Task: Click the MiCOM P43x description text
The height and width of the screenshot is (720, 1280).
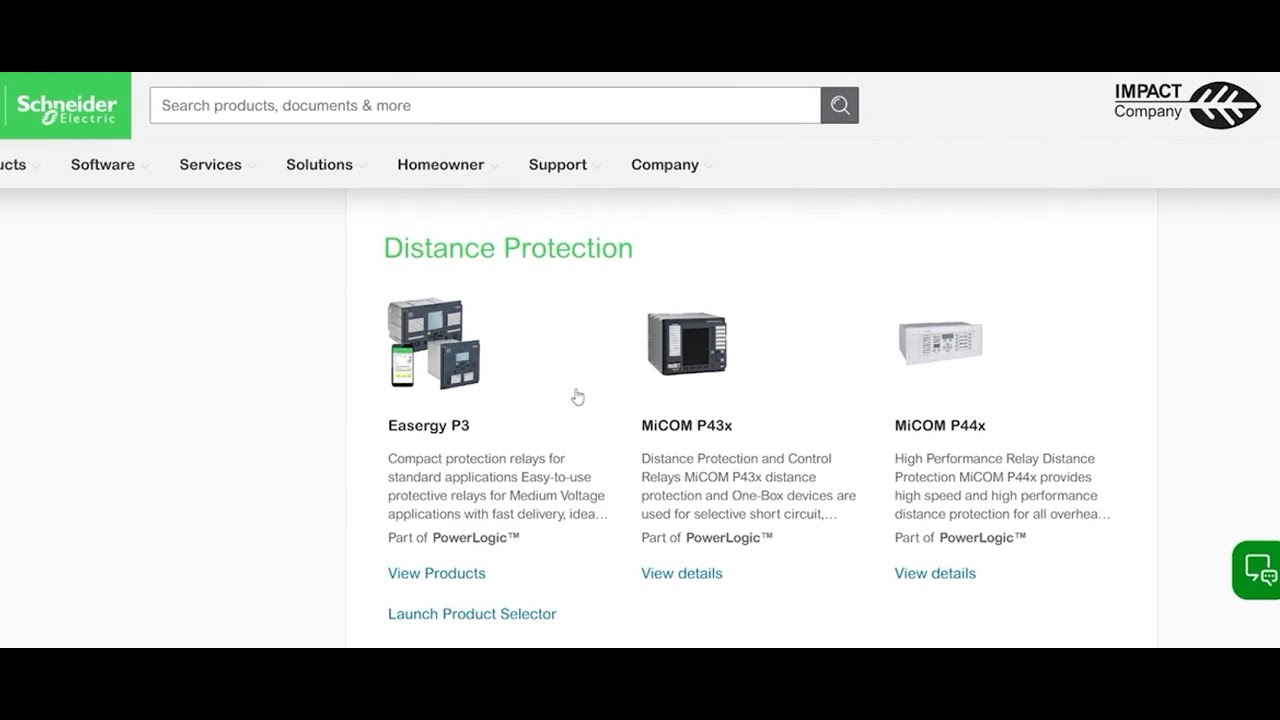Action: [x=749, y=486]
